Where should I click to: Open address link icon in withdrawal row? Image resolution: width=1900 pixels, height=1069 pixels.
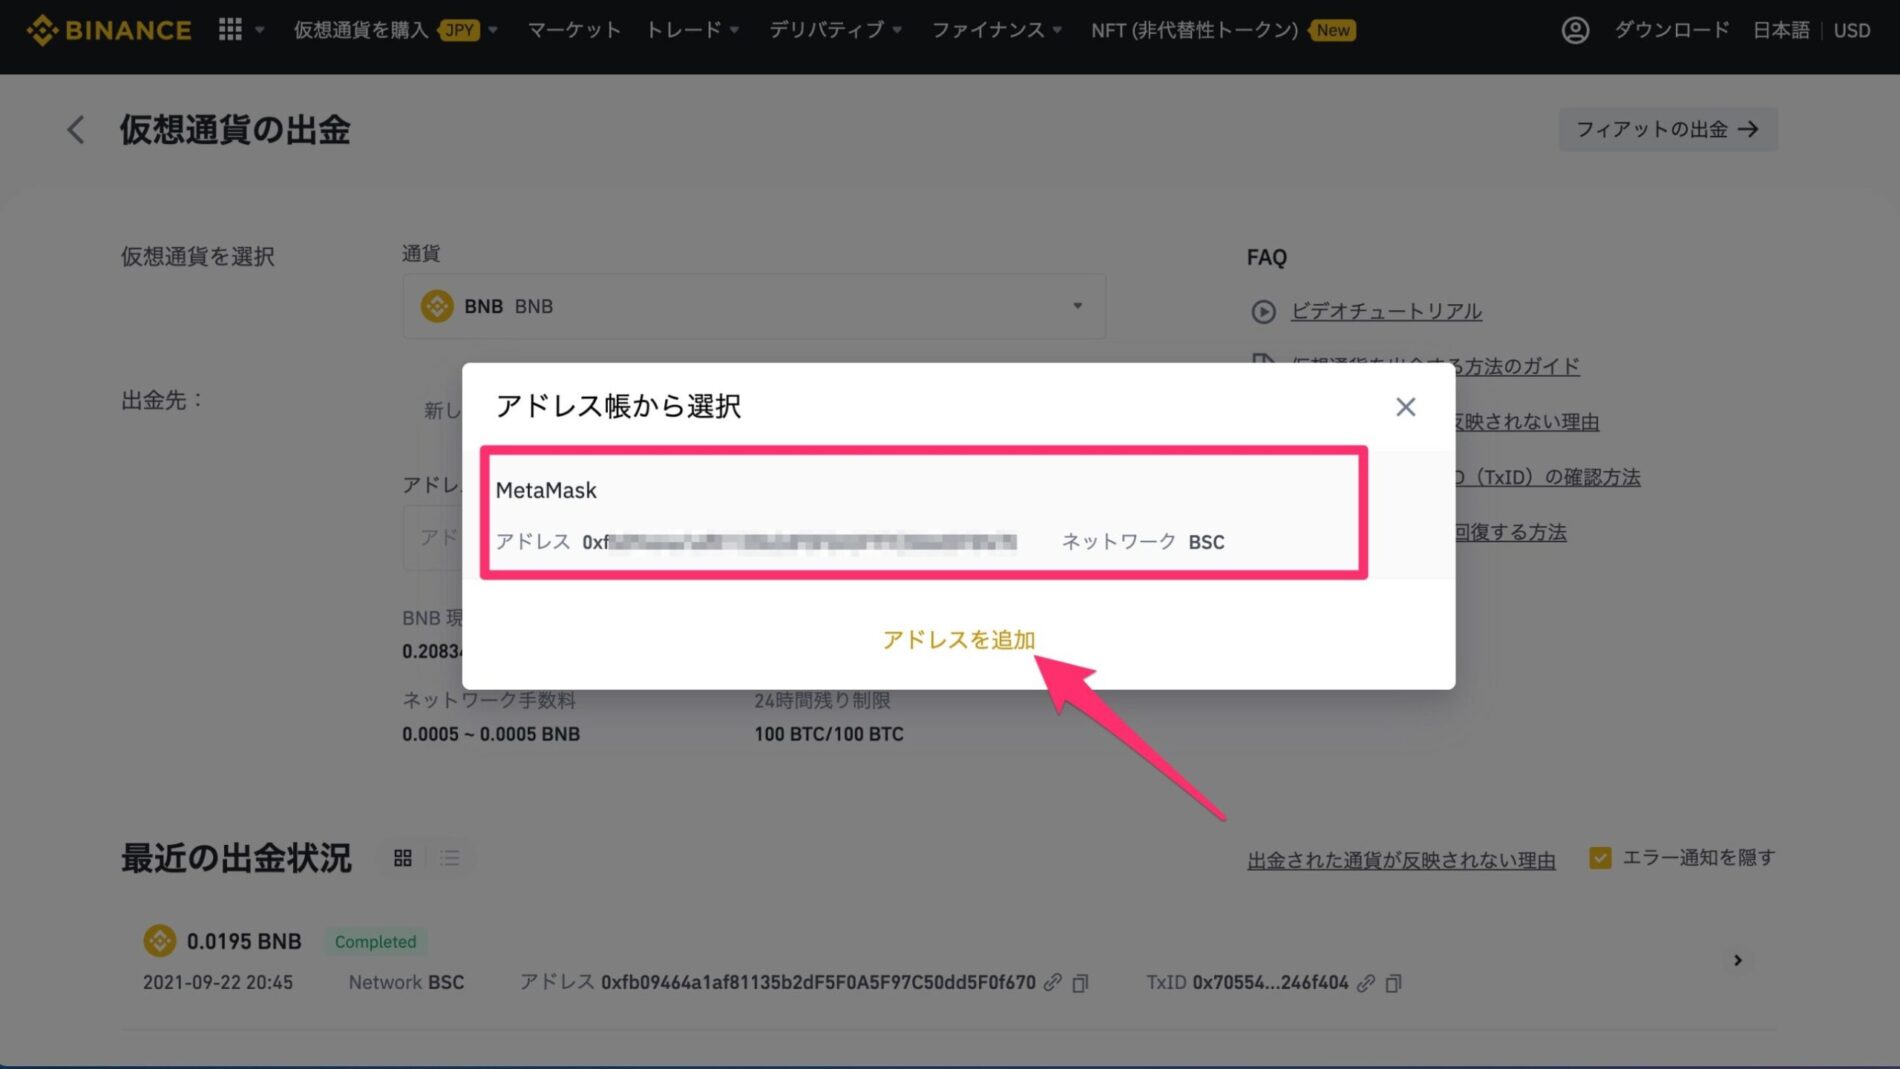[1052, 983]
